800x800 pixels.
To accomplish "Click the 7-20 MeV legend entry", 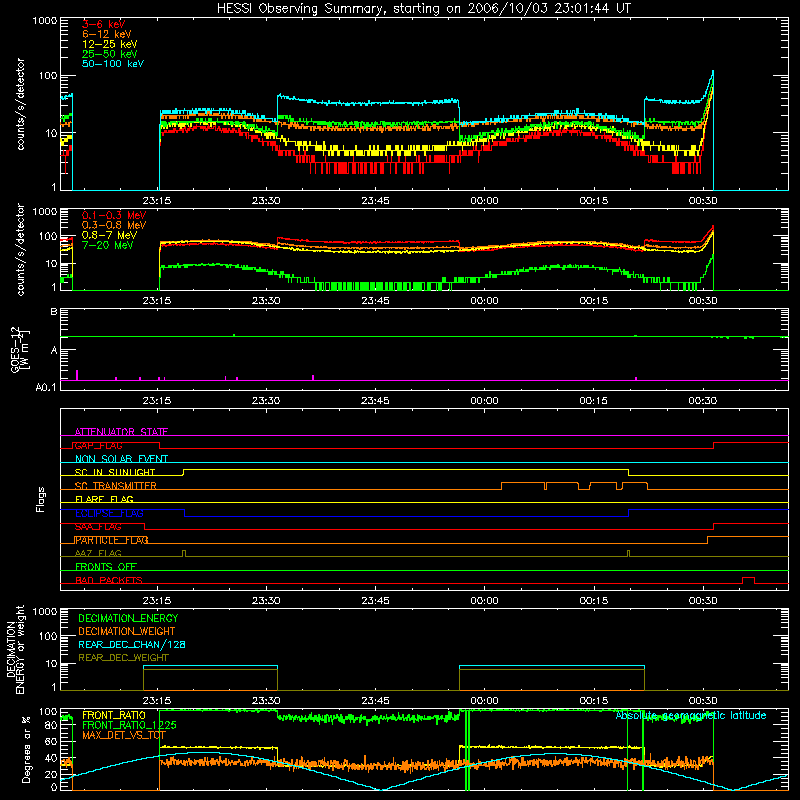I will (108, 245).
